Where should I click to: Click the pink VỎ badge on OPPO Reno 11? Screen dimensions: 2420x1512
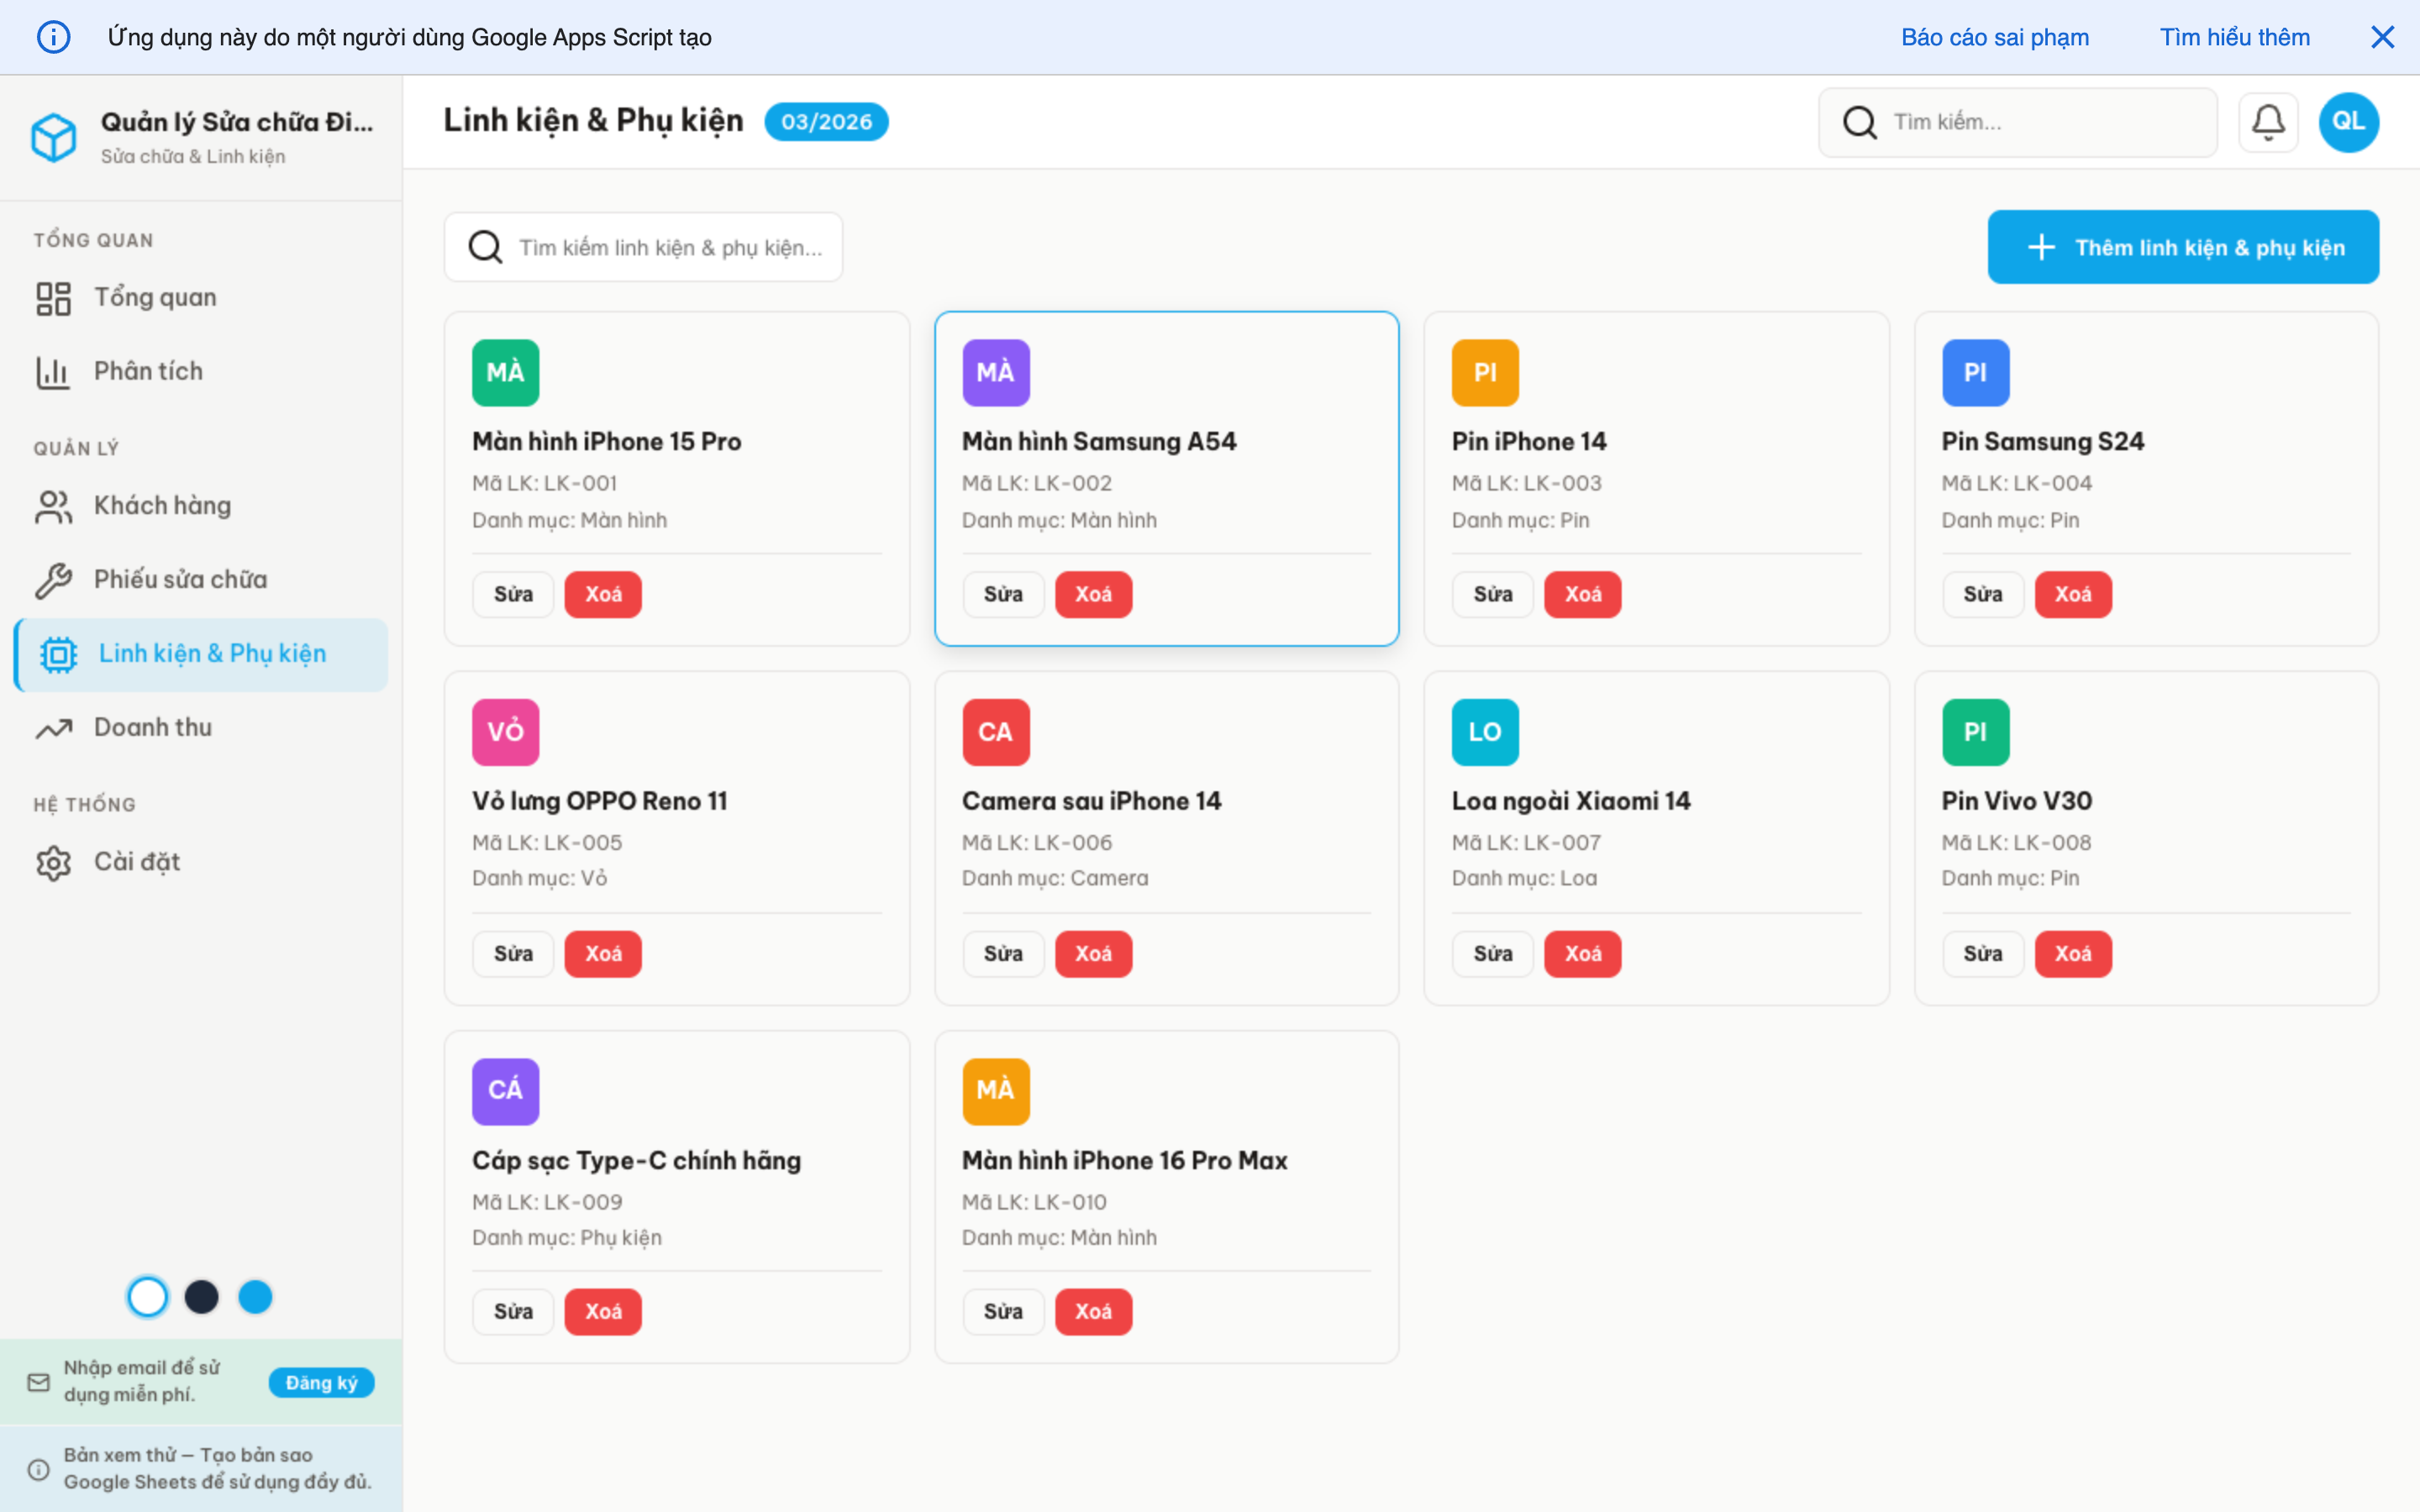[x=505, y=732]
